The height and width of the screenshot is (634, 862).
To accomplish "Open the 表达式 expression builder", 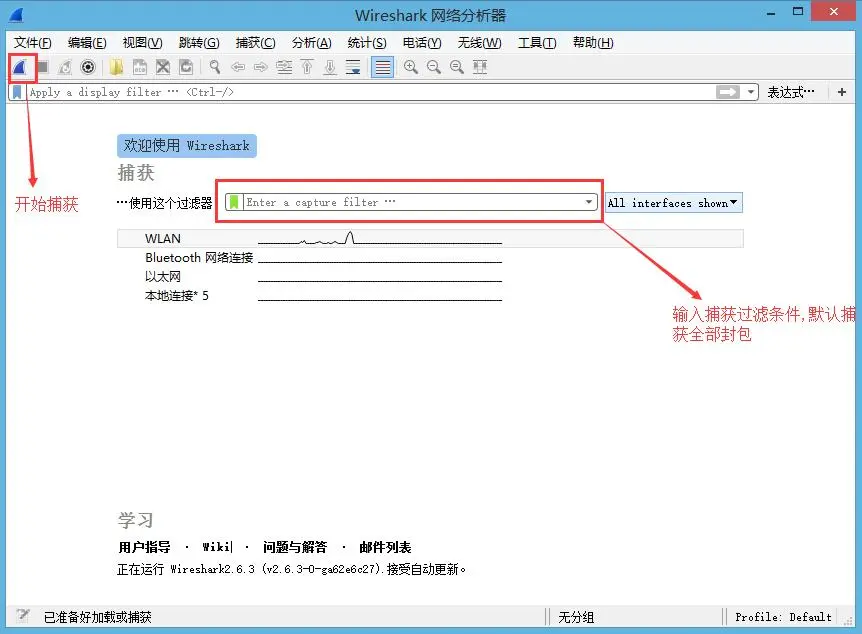I will 791,92.
